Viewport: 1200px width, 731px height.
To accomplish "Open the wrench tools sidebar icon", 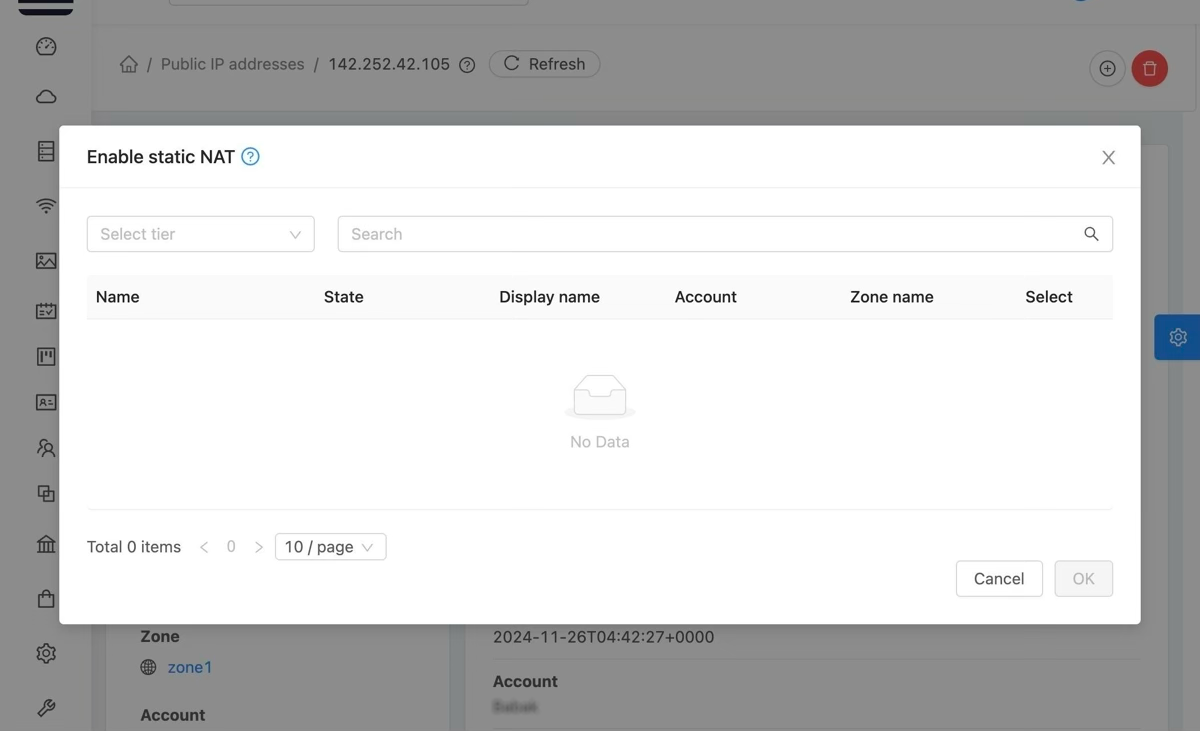I will point(46,708).
